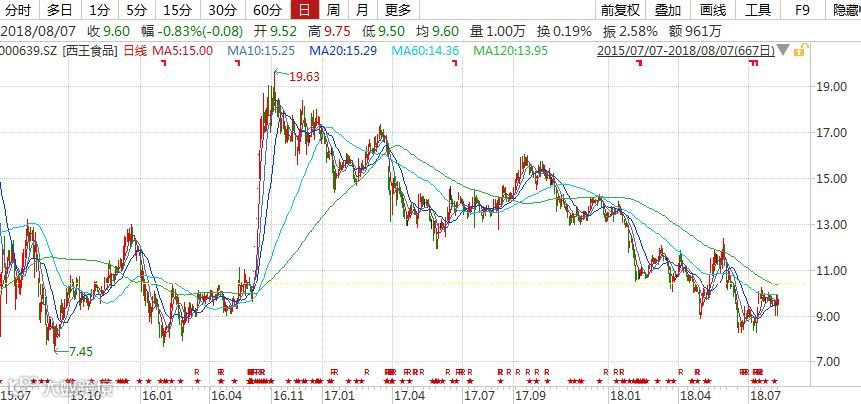Click the 均 9.60 average value
The width and height of the screenshot is (861, 404).
click(x=438, y=31)
